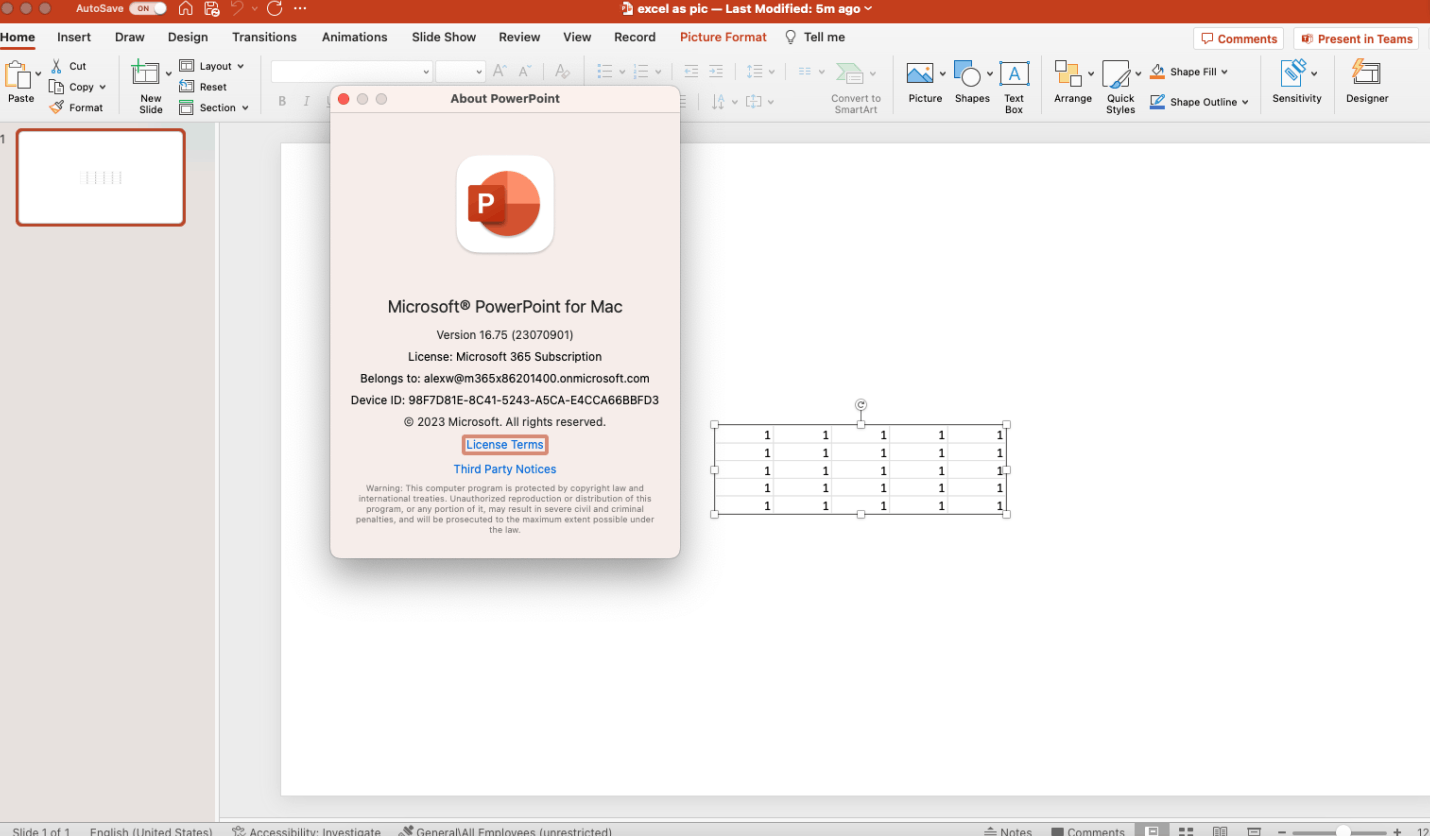
Task: Open the Insert tab
Action: coord(74,37)
